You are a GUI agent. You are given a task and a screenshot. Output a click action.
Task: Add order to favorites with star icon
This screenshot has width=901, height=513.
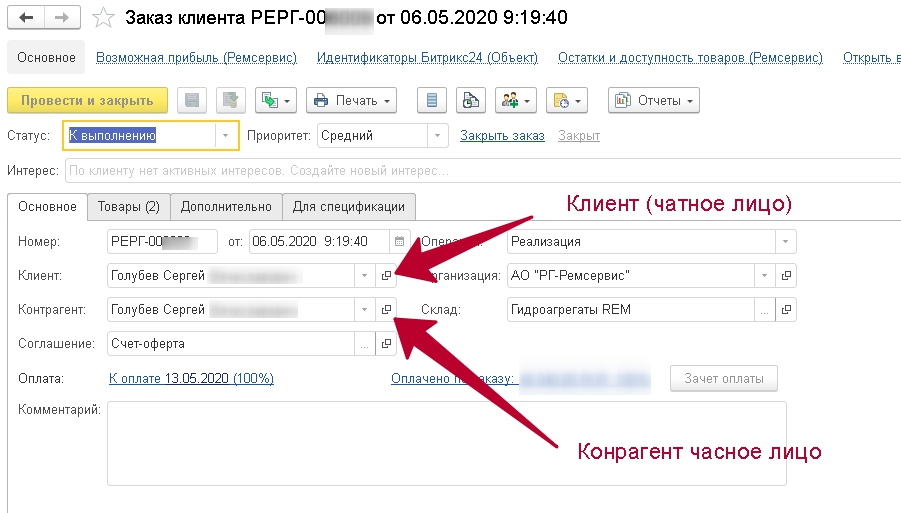pyautogui.click(x=102, y=18)
